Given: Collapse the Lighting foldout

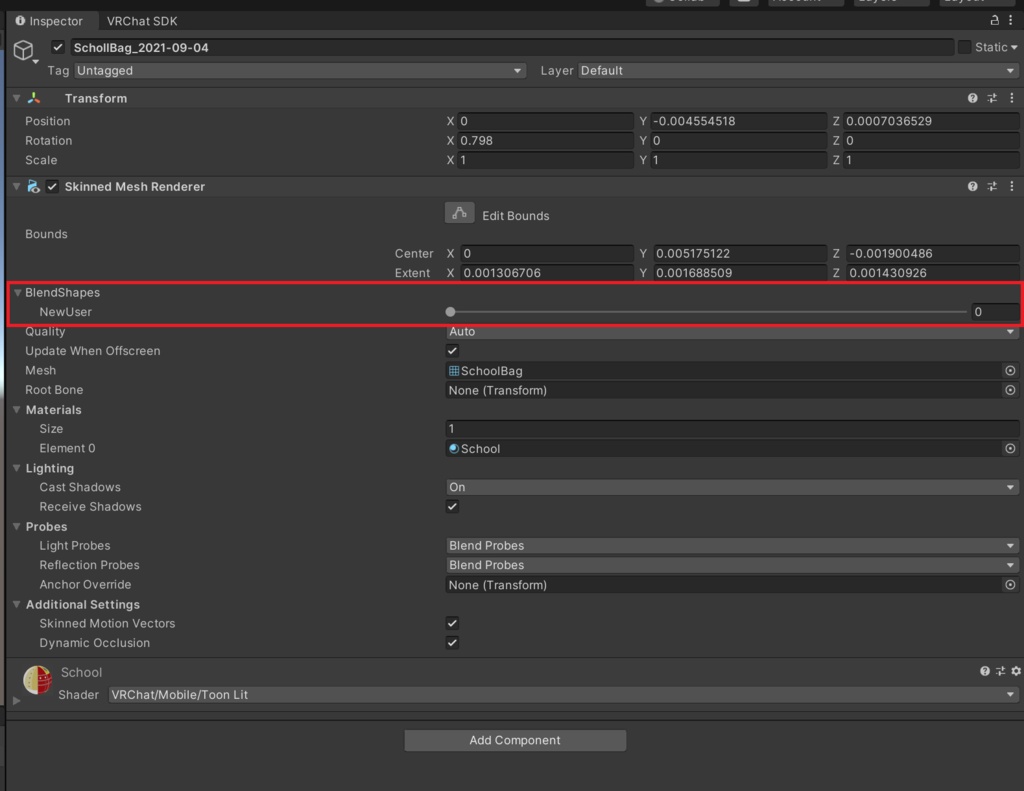Looking at the screenshot, I should 16,468.
